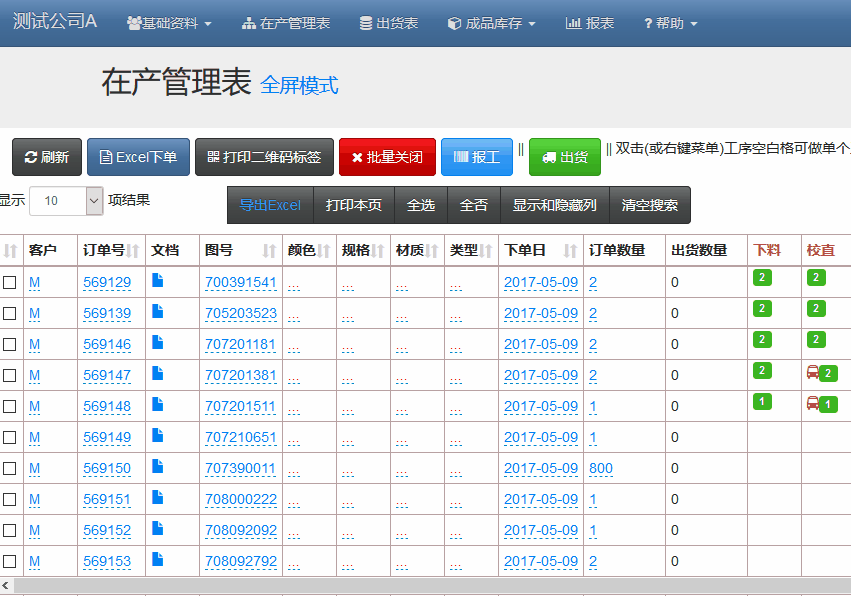This screenshot has width=851, height=596.
Task: Check the box for order 569129
Action: tap(10, 283)
